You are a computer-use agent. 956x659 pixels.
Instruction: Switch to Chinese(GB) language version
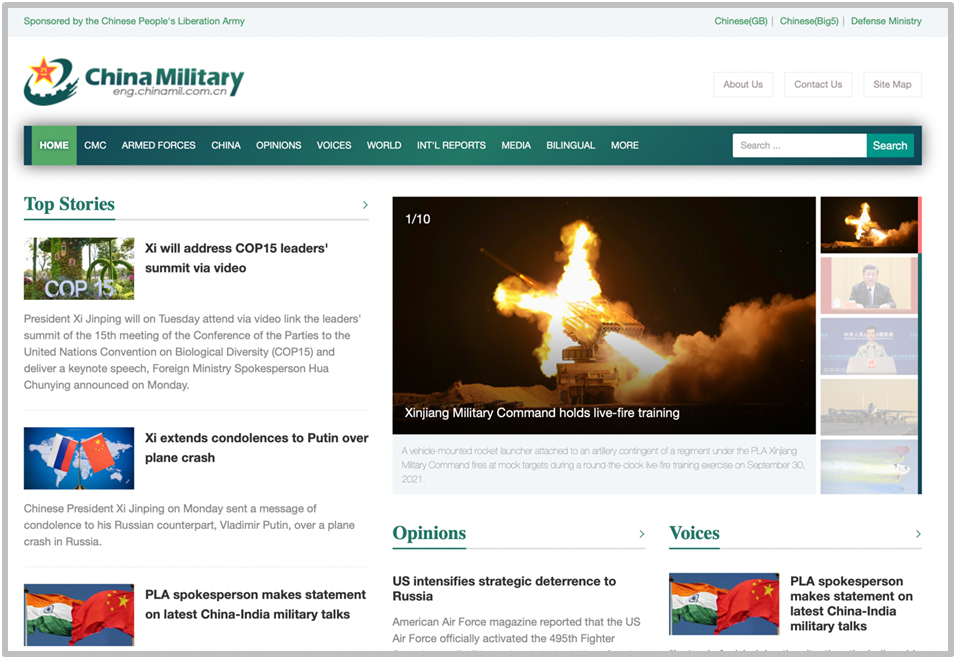coord(741,21)
